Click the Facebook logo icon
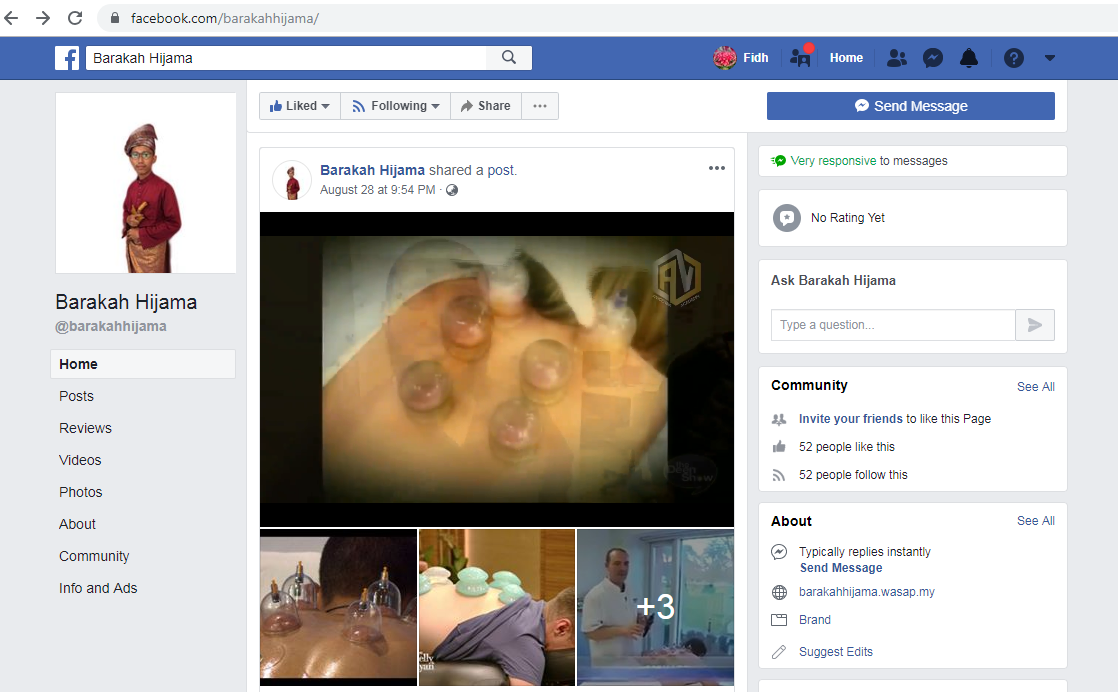1118x692 pixels. tap(67, 58)
